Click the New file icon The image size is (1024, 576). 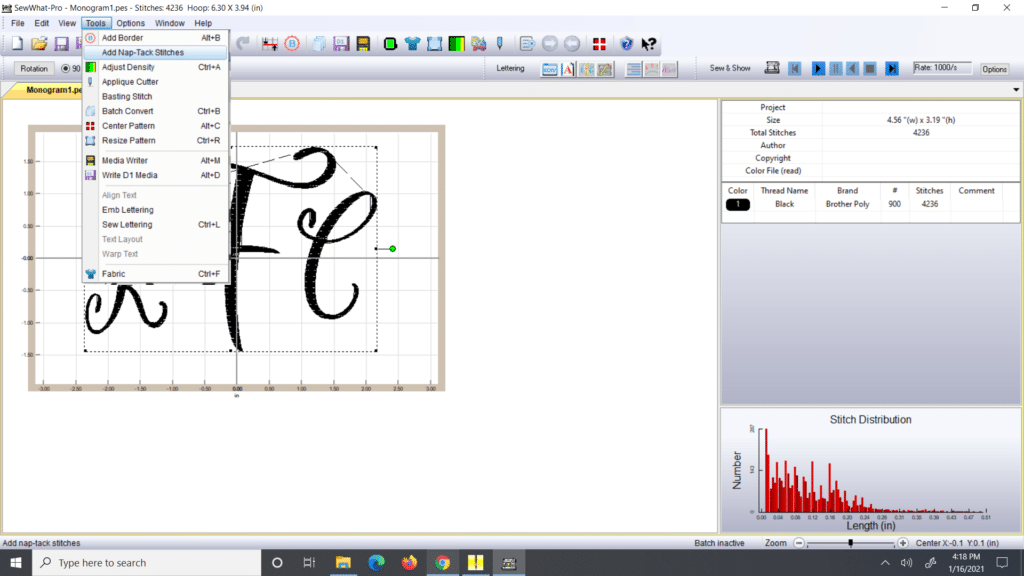(18, 44)
